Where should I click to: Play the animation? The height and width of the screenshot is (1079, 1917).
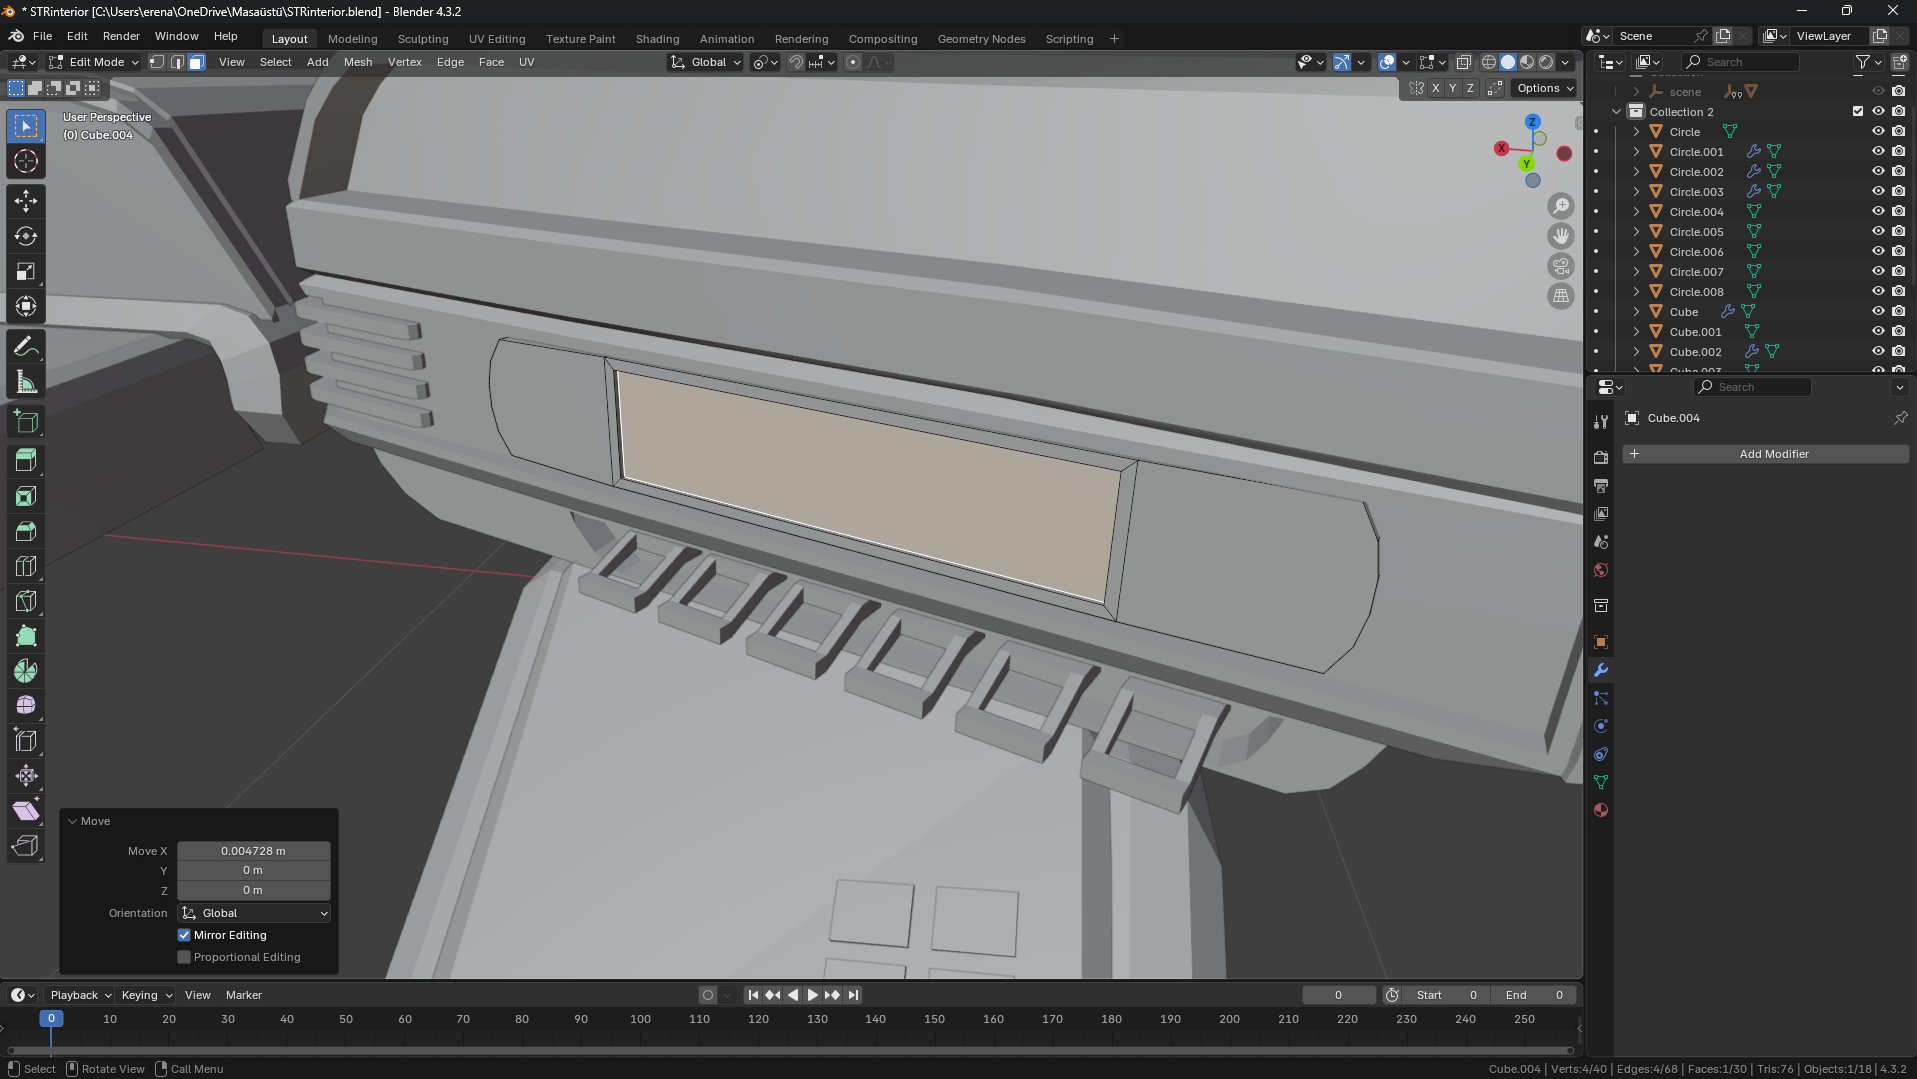click(812, 995)
